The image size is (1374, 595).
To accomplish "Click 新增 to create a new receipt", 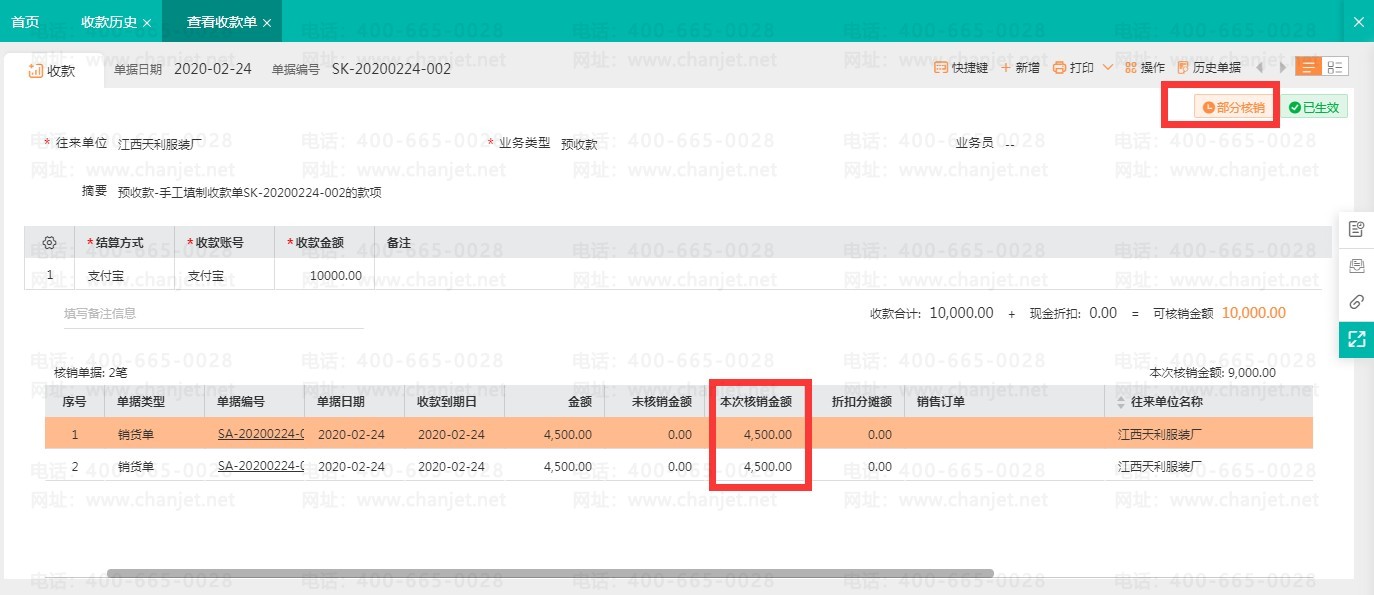I will point(1020,68).
